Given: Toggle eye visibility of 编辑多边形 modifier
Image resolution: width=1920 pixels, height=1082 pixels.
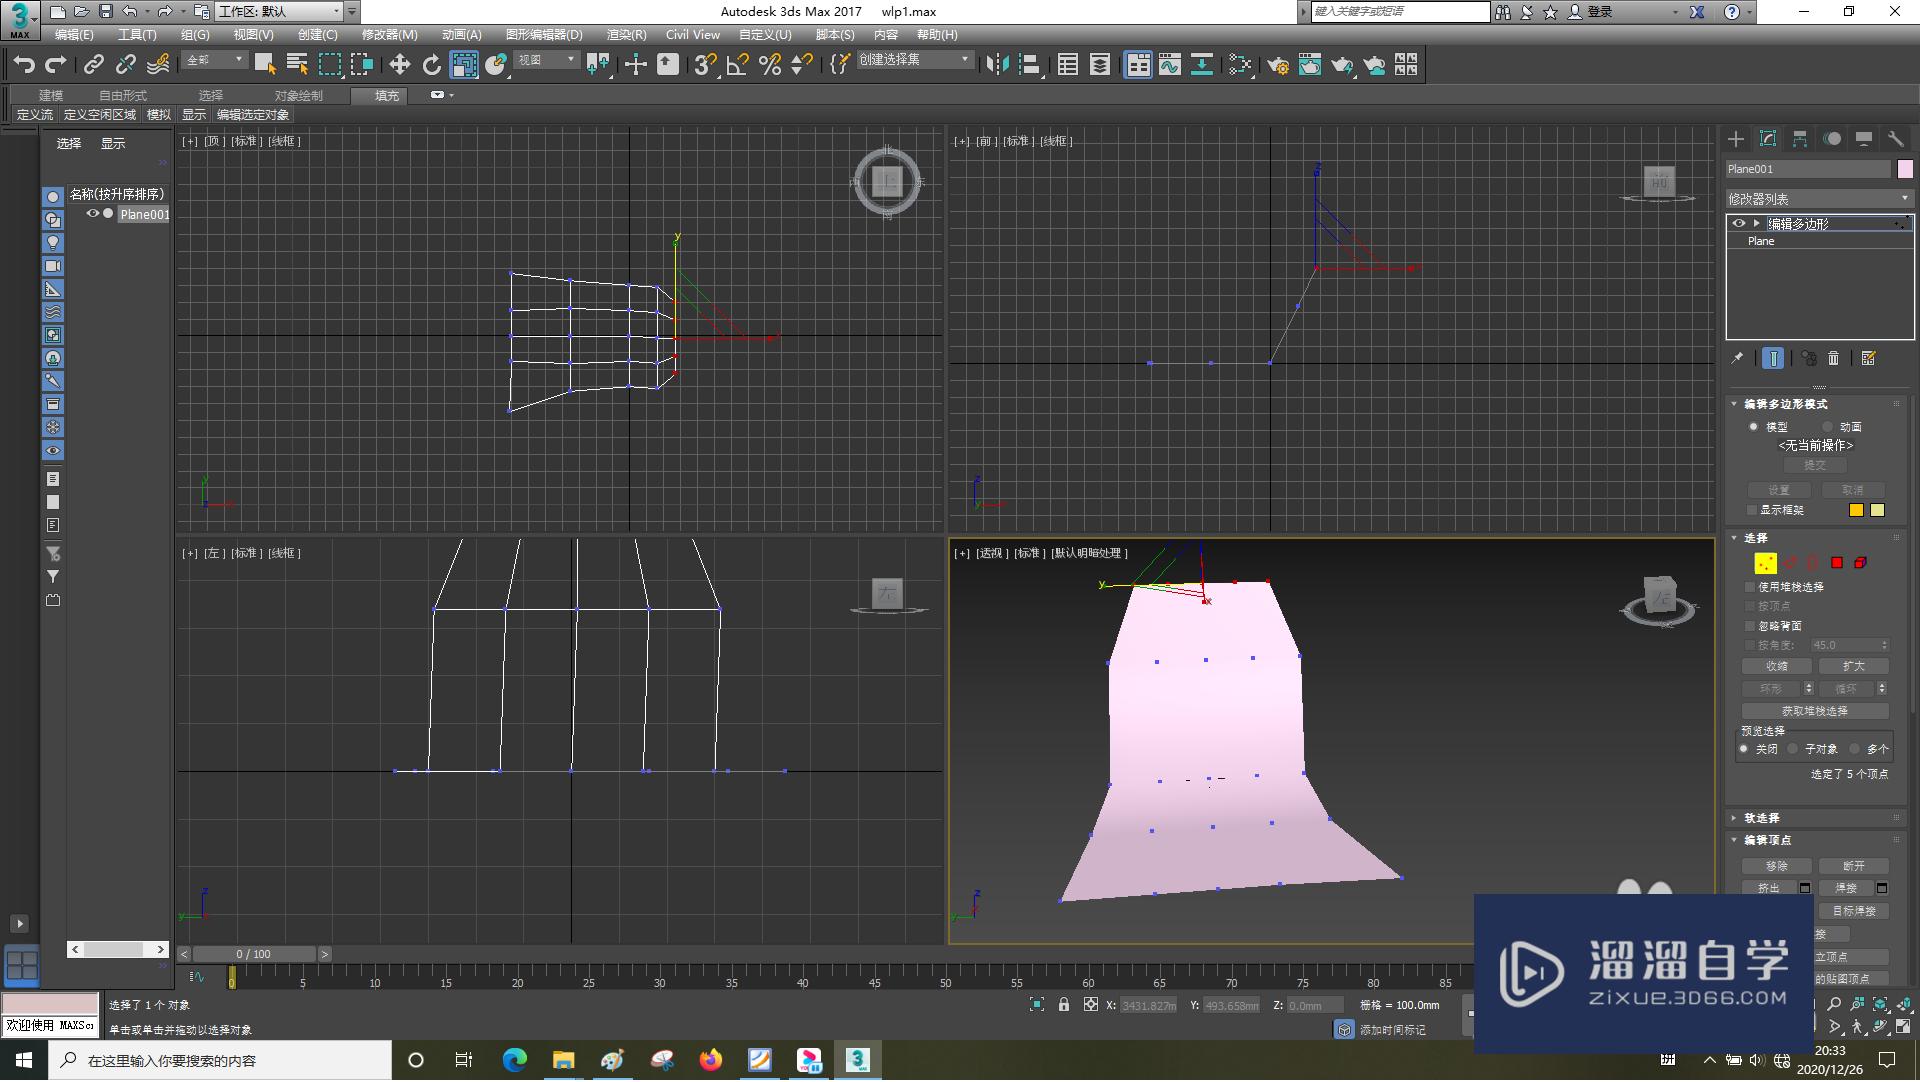Looking at the screenshot, I should coord(1739,224).
